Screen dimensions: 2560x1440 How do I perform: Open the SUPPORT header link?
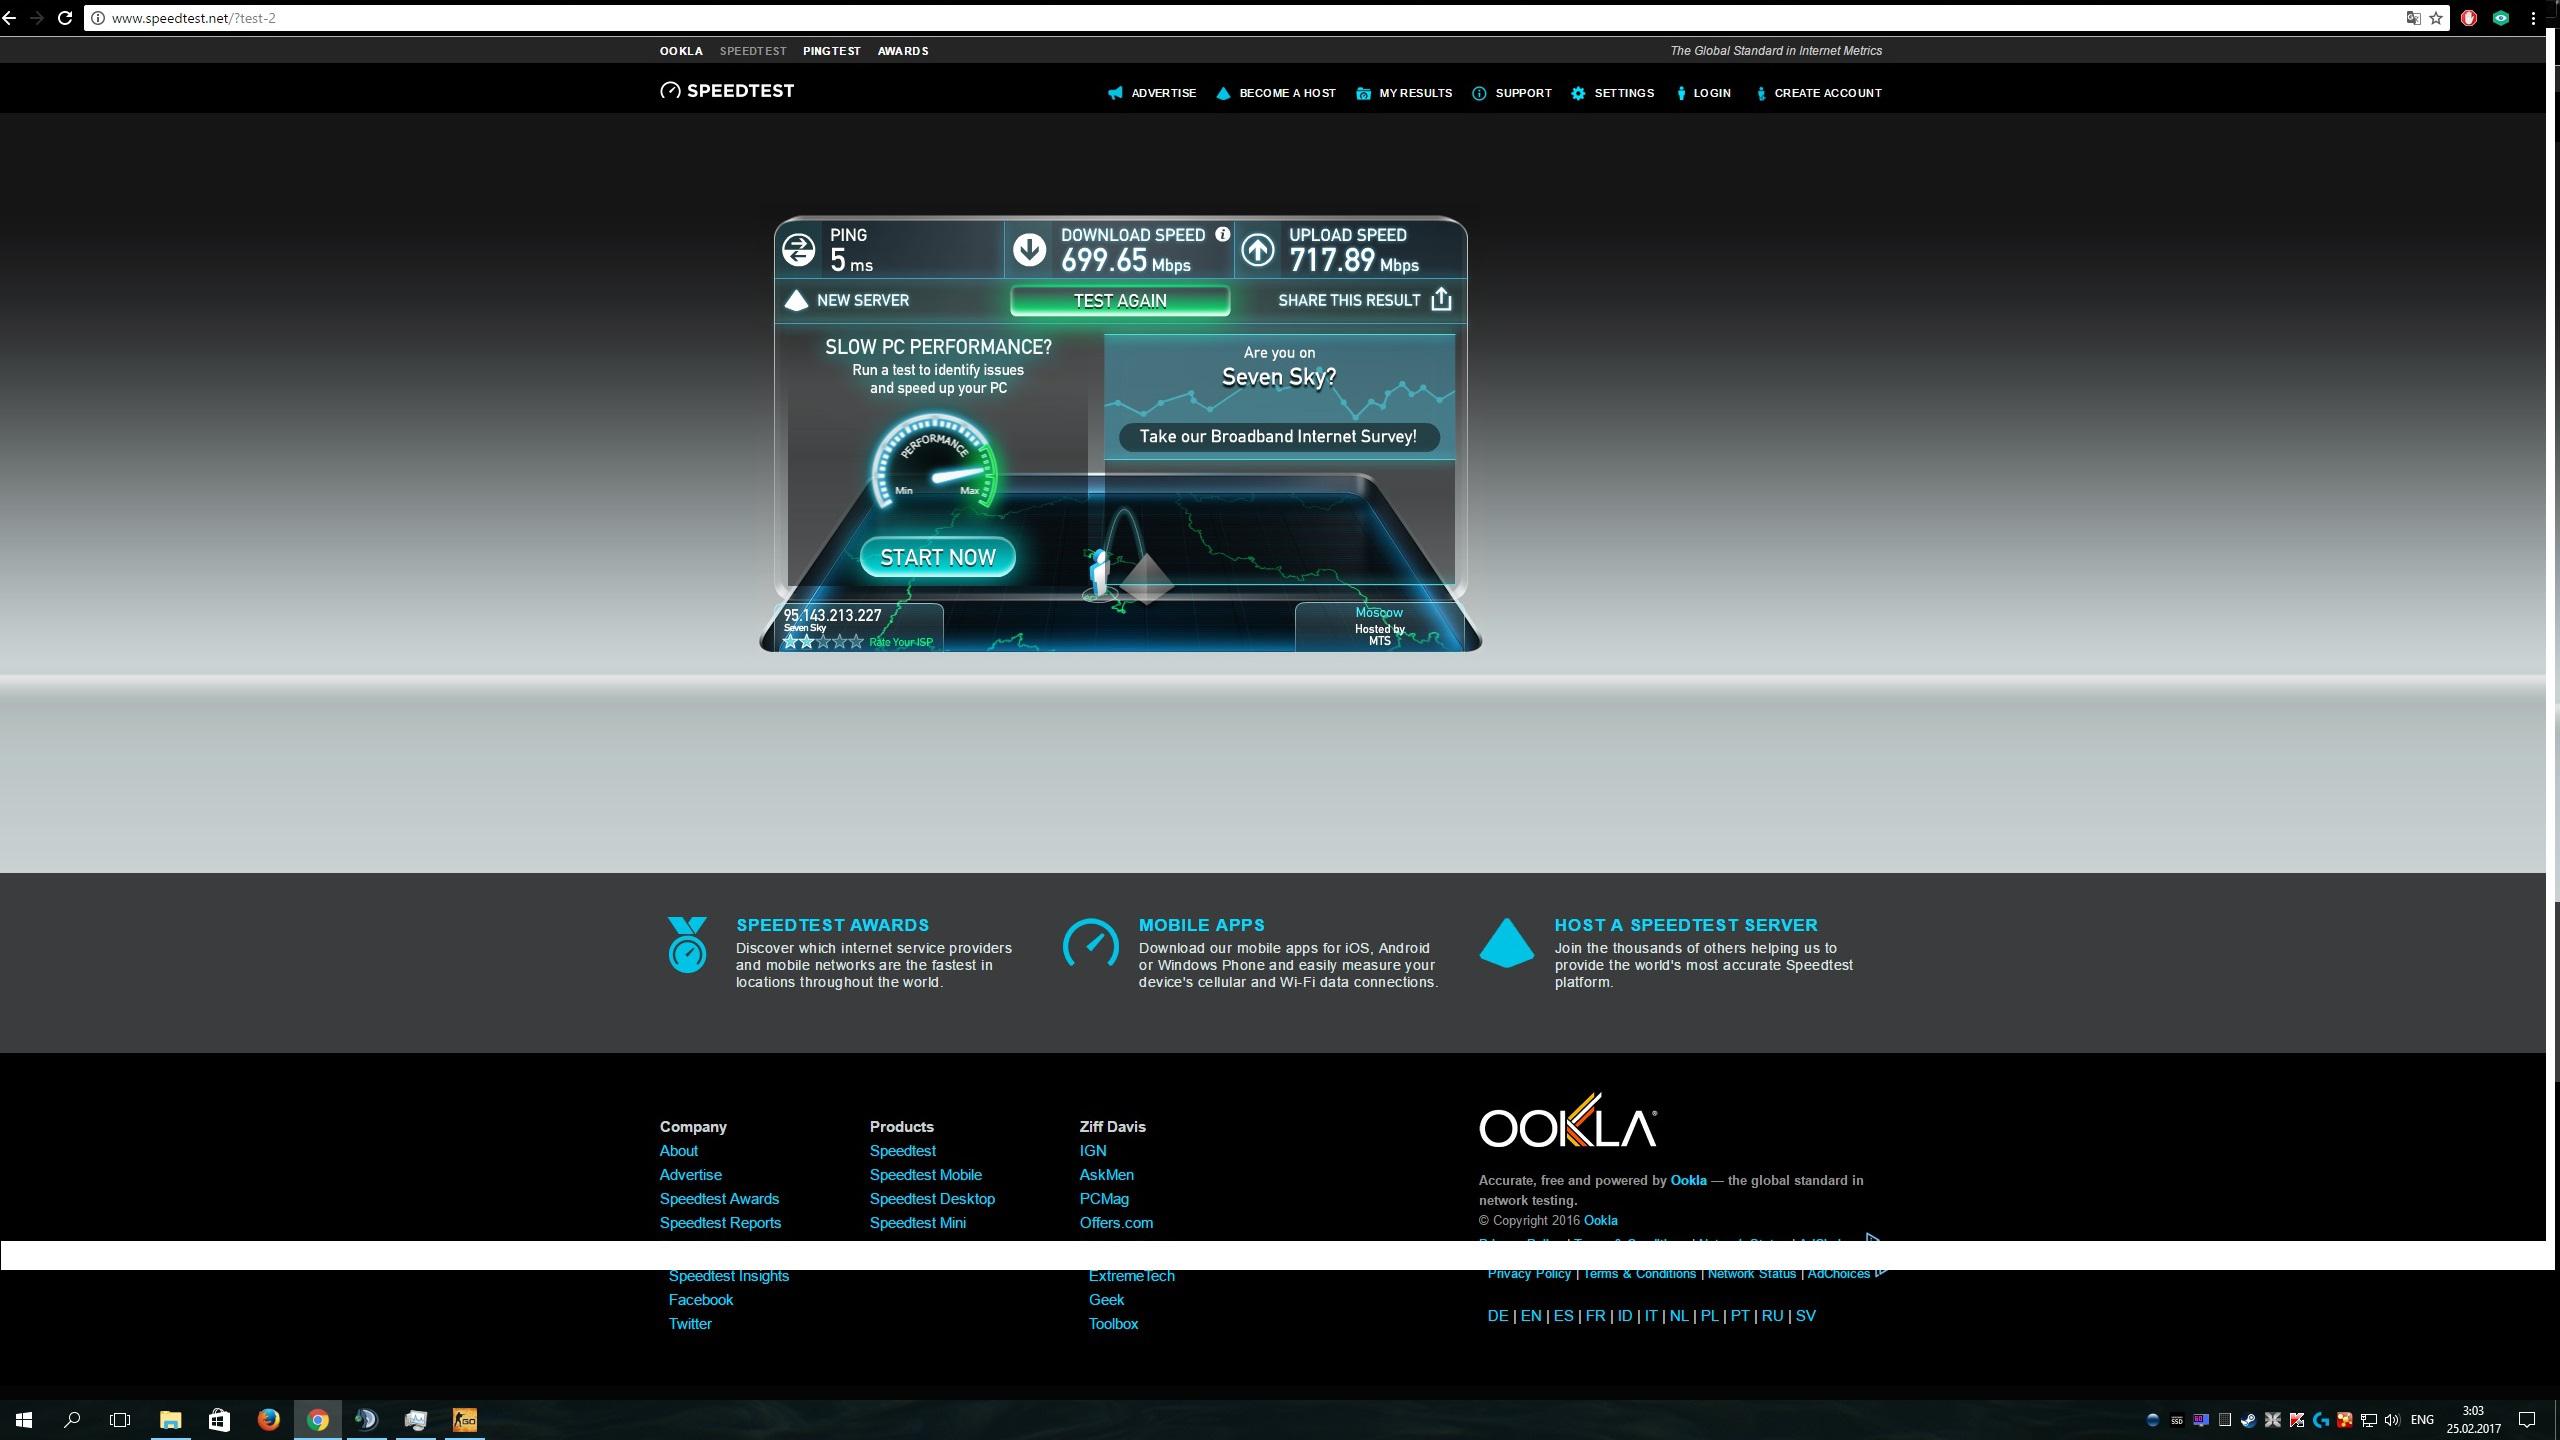click(1512, 93)
